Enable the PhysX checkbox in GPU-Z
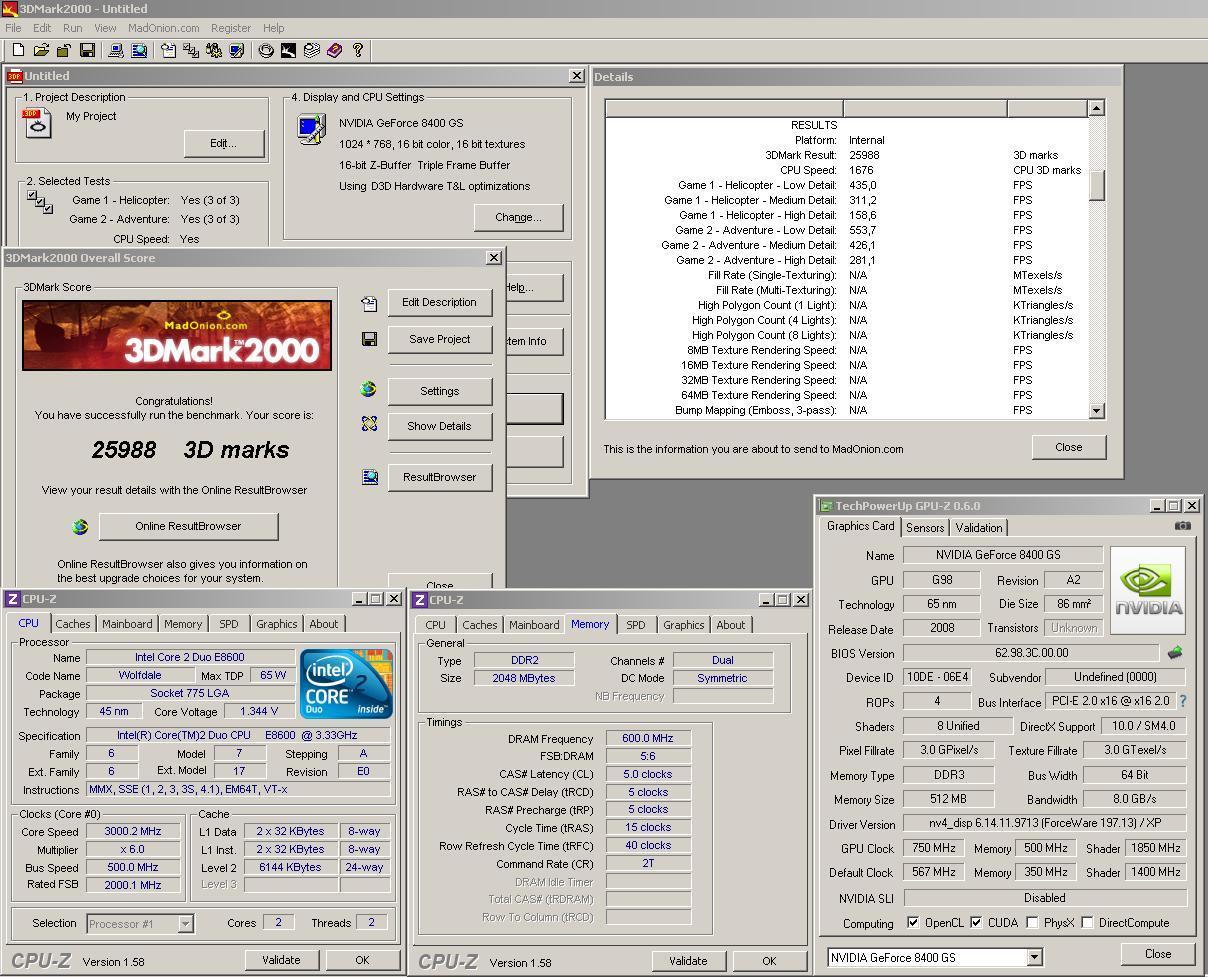 pos(1032,922)
